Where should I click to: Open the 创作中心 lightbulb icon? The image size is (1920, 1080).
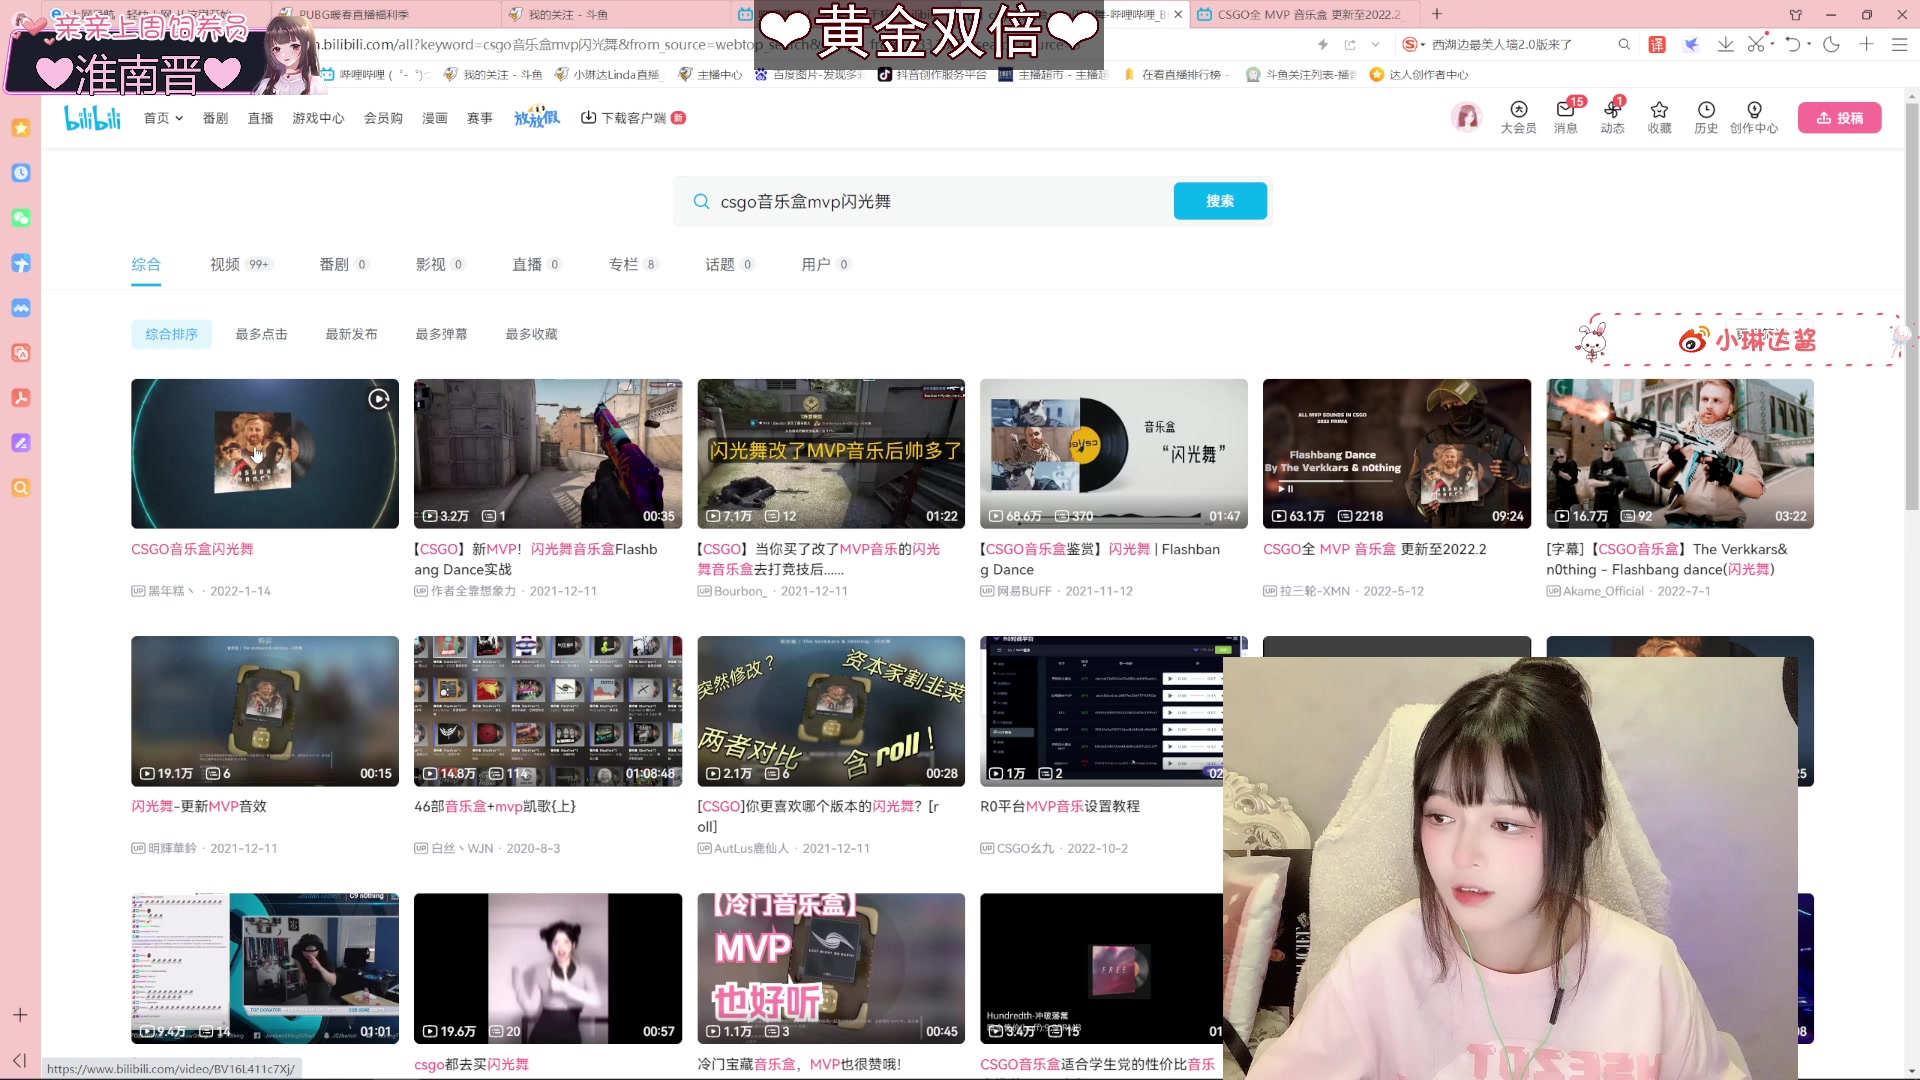1754,117
